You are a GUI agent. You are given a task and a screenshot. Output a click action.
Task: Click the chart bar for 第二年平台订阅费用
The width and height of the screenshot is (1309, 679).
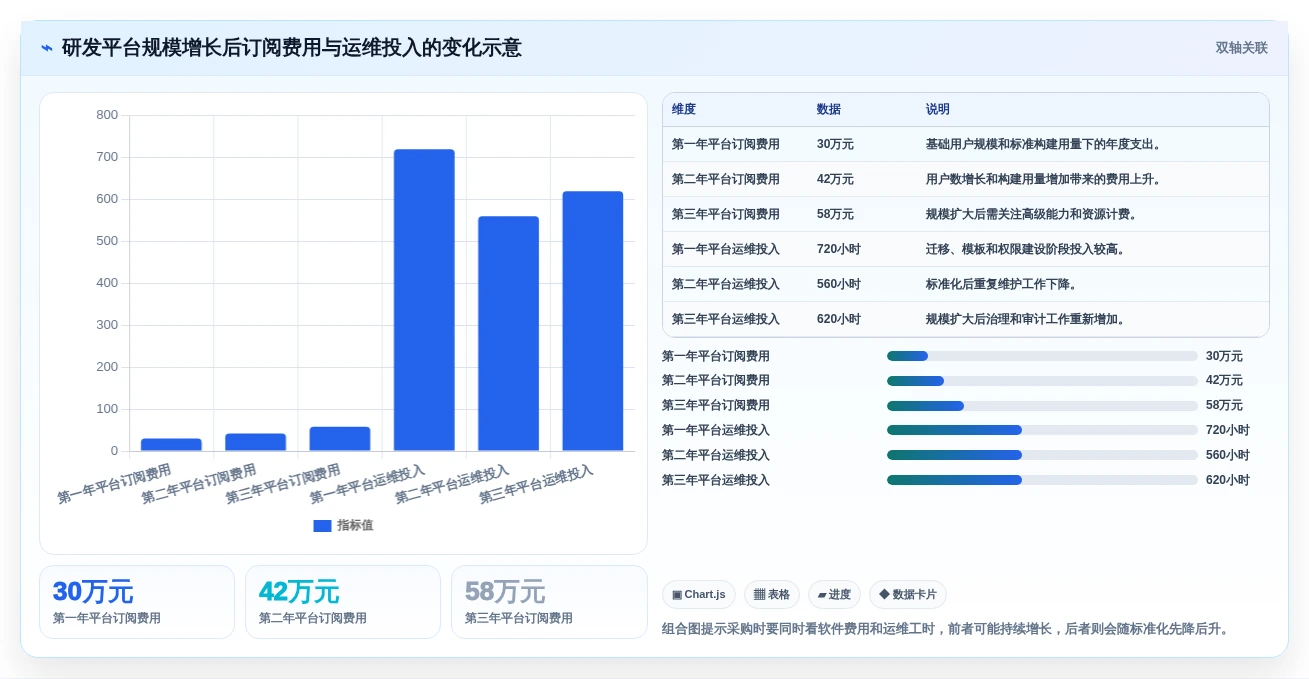(255, 442)
